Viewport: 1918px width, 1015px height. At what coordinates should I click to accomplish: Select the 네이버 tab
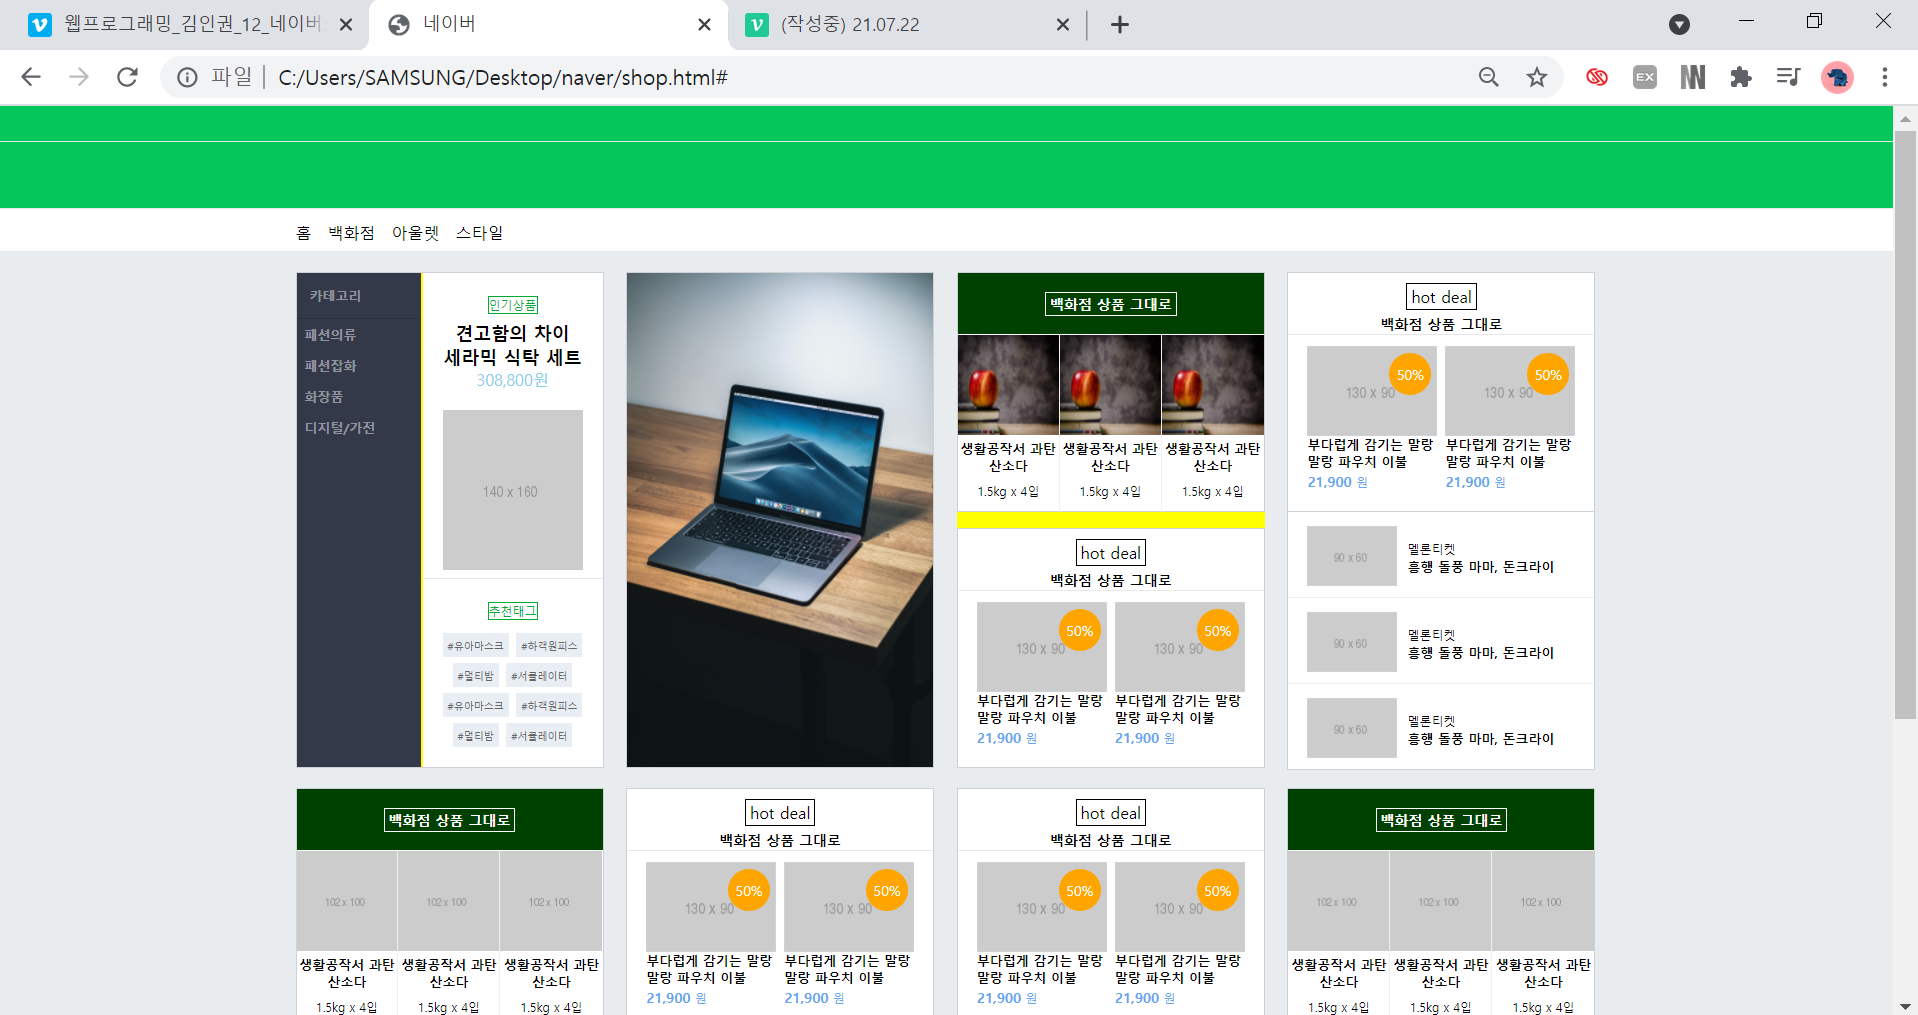coord(550,25)
